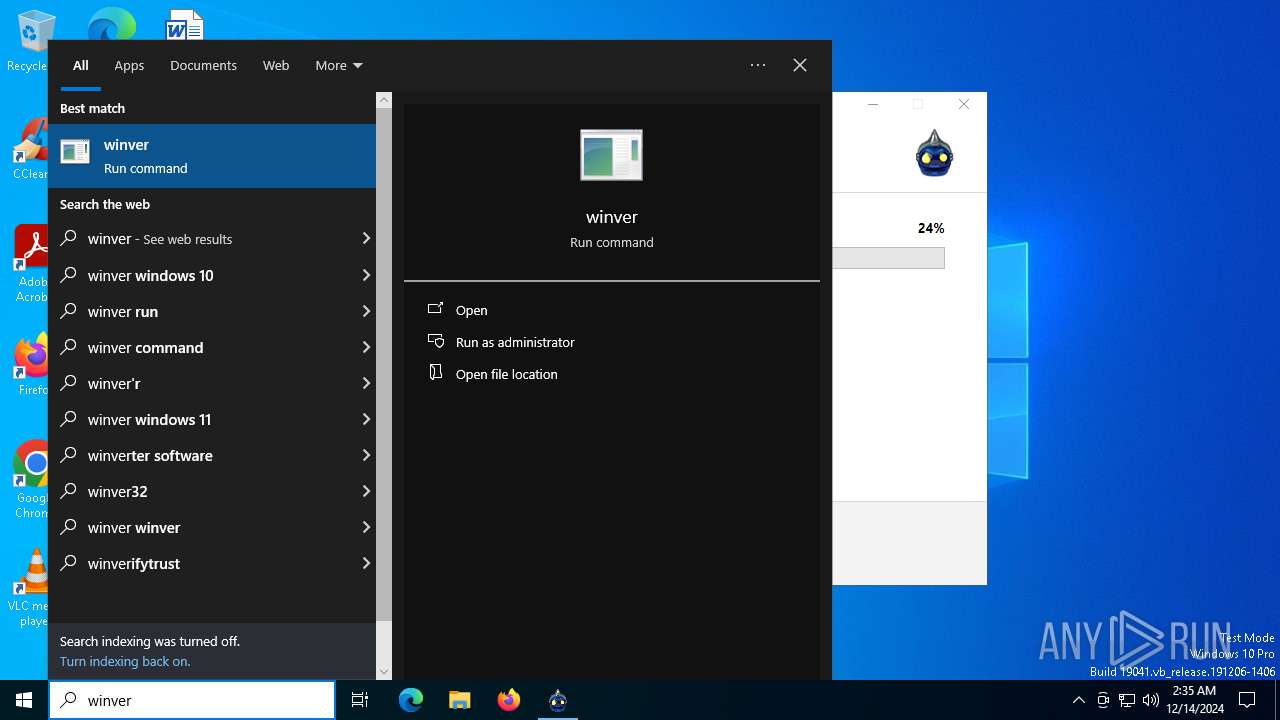Close the search panel with the X
Viewport: 1280px width, 720px height.
(800, 65)
